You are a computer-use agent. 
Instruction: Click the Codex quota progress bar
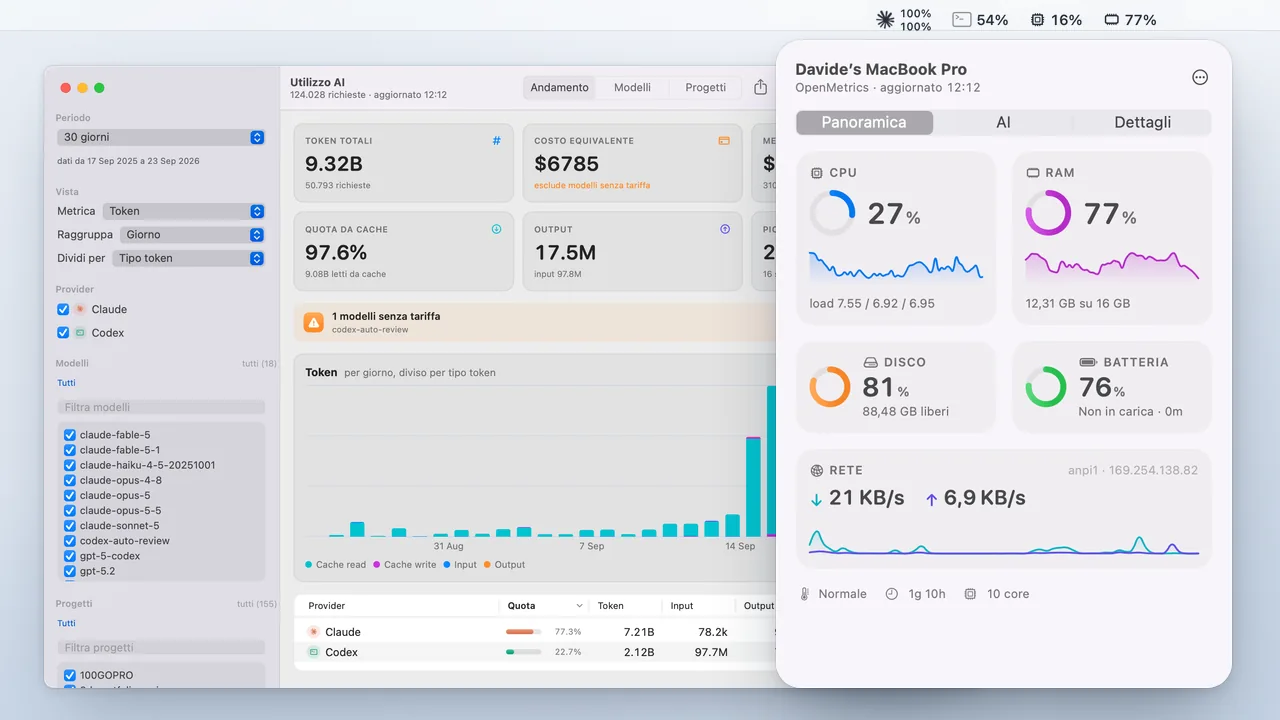point(524,652)
